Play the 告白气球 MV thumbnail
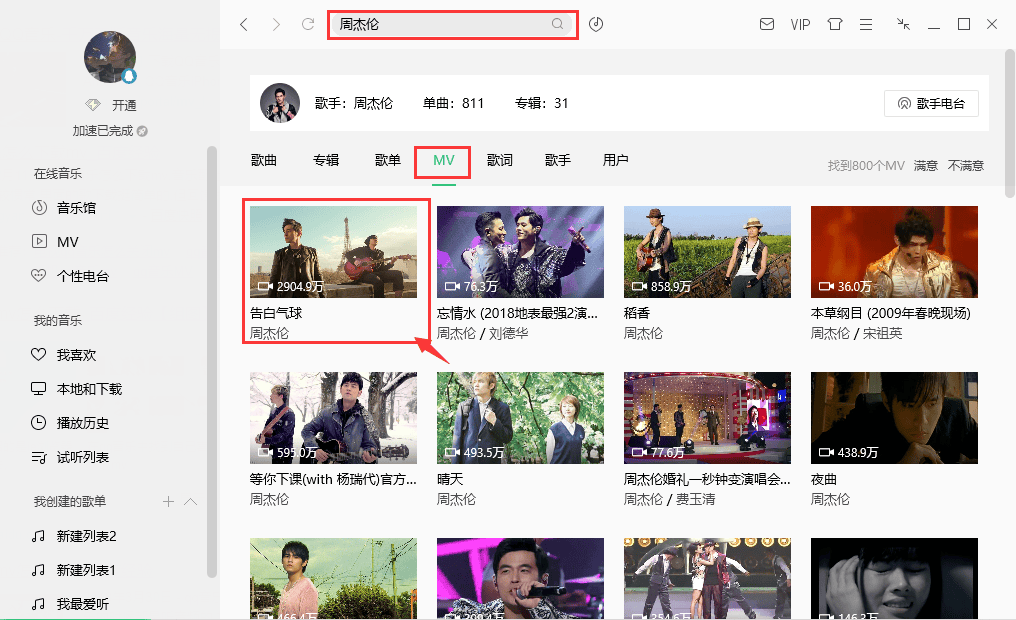The width and height of the screenshot is (1016, 620). tap(335, 251)
